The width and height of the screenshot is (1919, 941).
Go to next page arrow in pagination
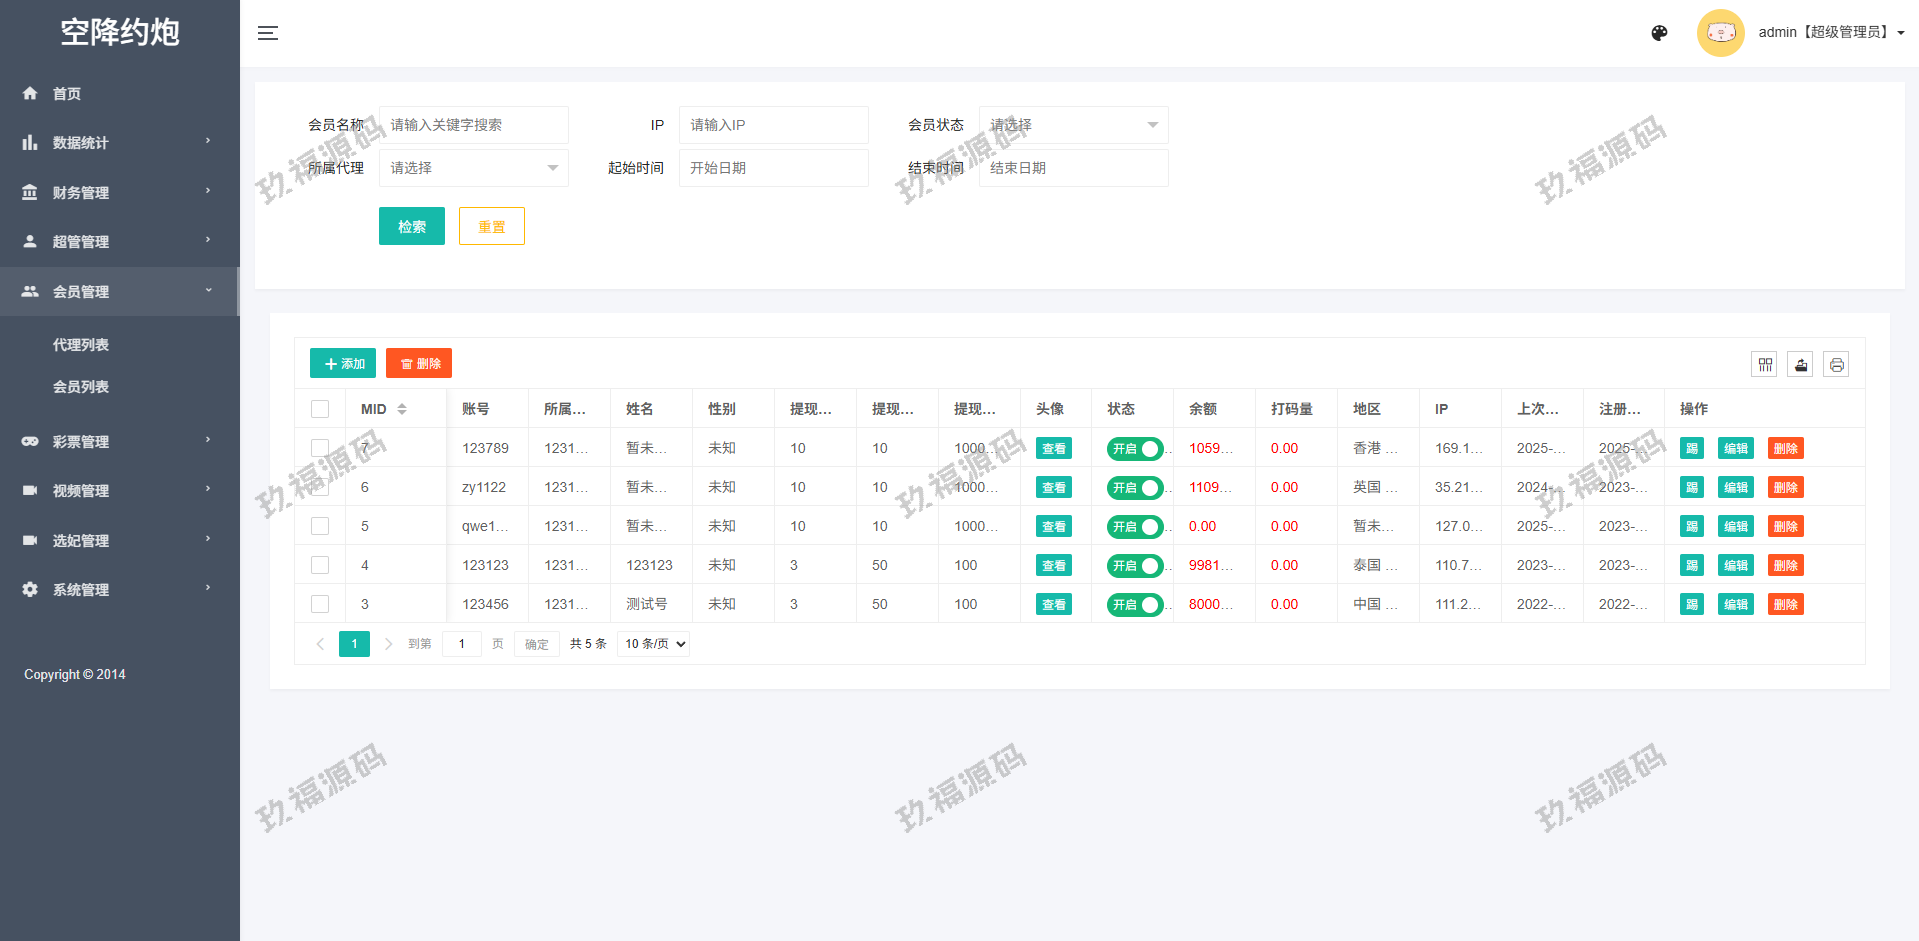[x=389, y=644]
